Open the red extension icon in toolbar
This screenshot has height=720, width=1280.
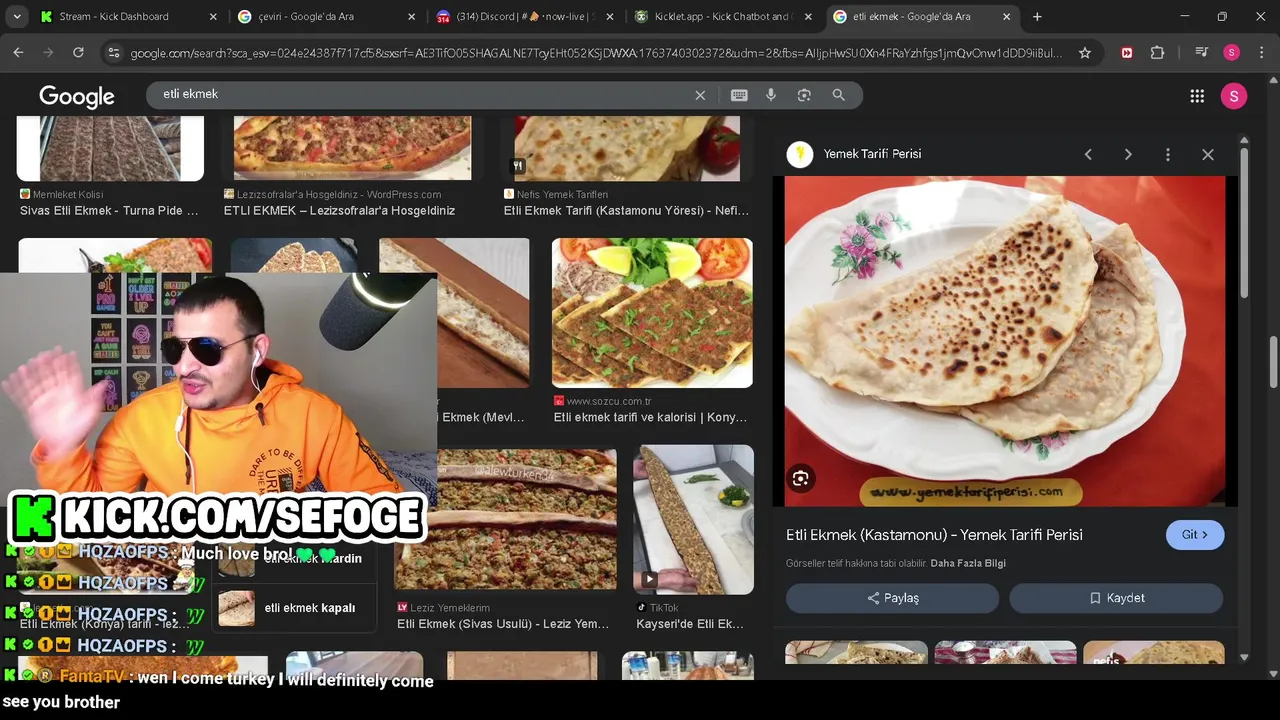[1127, 53]
